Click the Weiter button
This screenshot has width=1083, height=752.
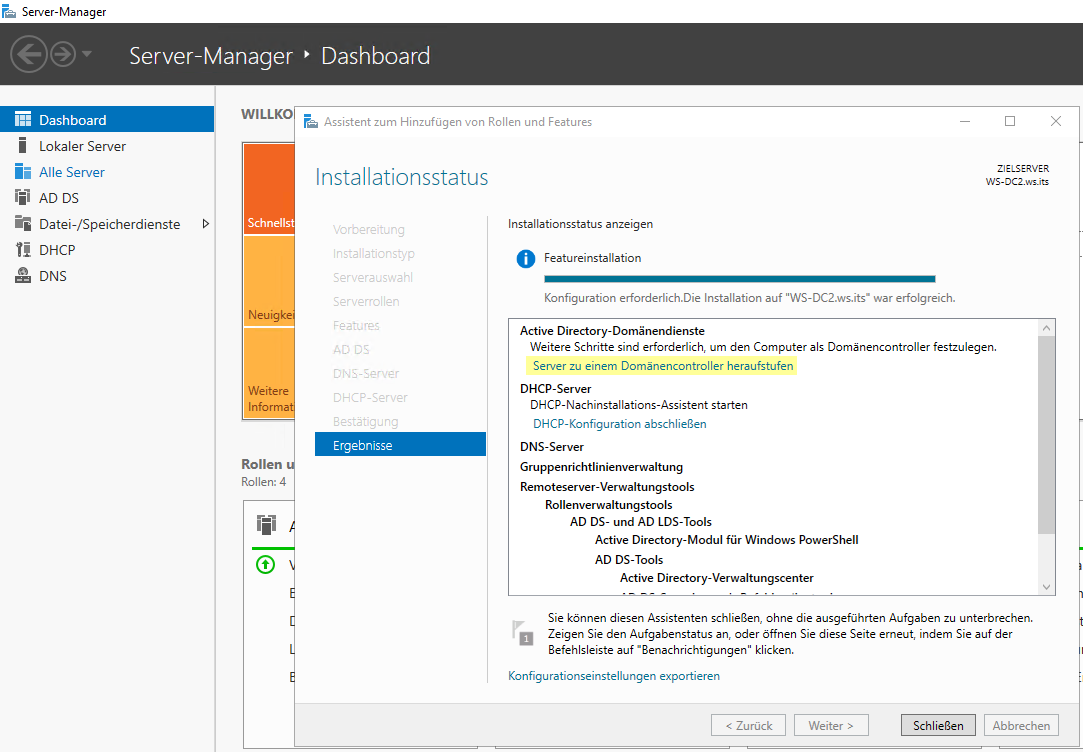pos(831,725)
